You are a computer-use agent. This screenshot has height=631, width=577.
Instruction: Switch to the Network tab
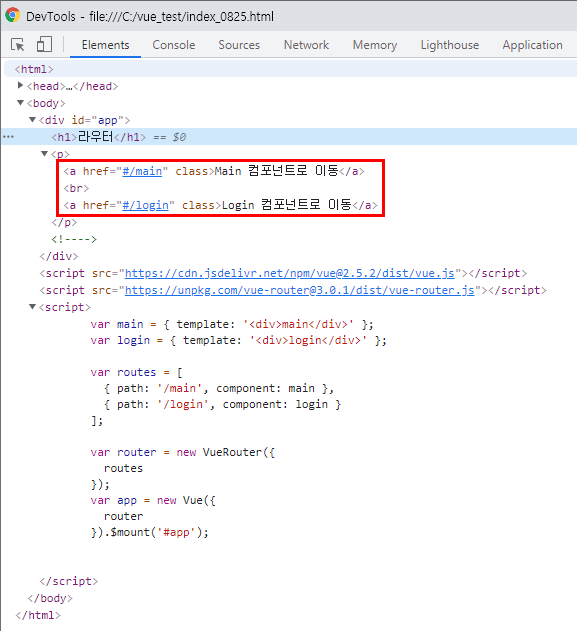click(306, 45)
